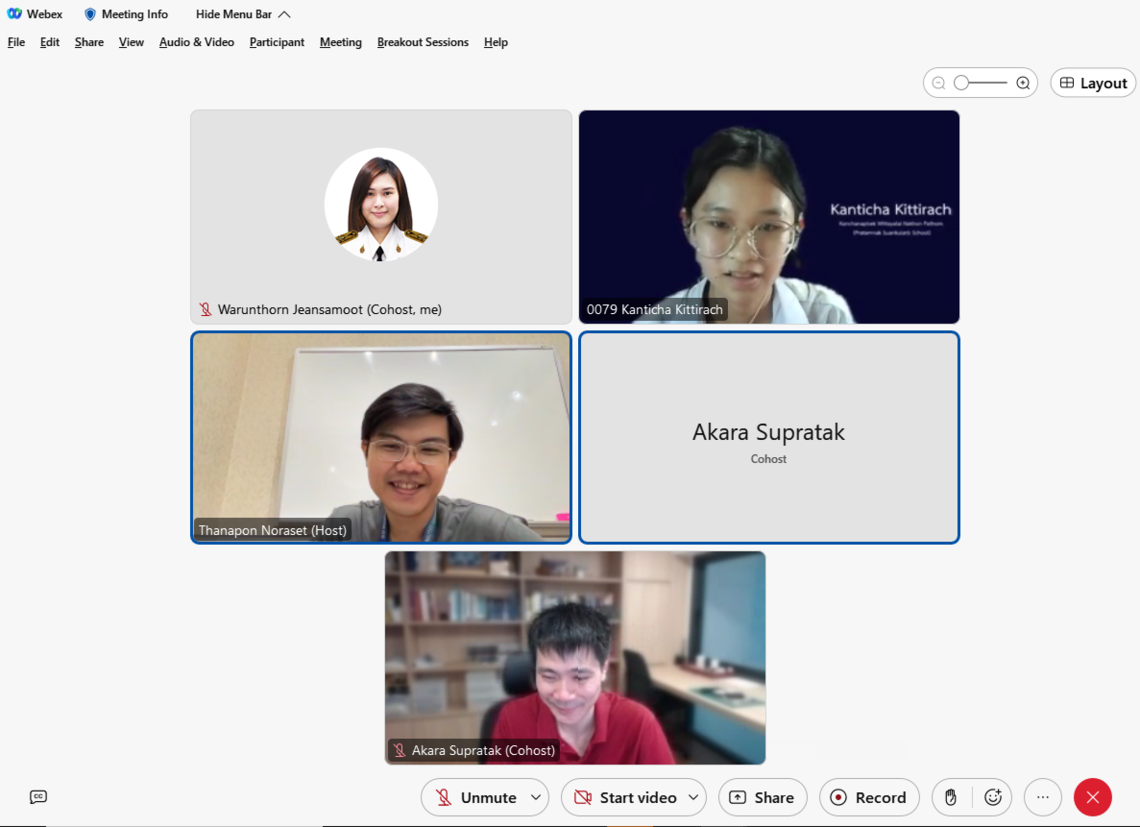Image resolution: width=1140 pixels, height=827 pixels.
Task: Expand audio options arrow beside Unmute
Action: (535, 797)
